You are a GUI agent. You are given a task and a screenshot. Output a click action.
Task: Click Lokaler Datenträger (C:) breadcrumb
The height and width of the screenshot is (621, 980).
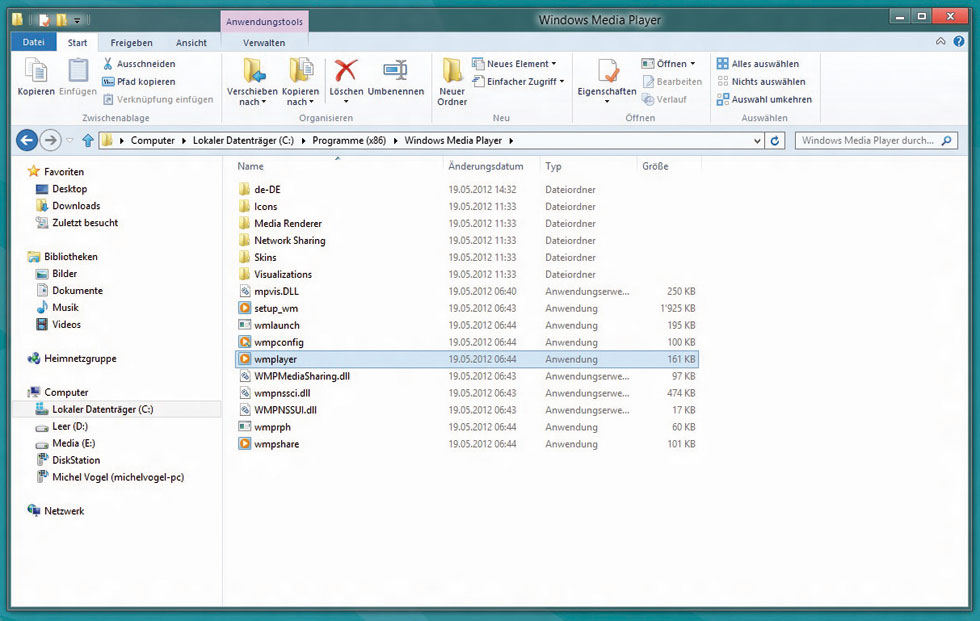243,141
